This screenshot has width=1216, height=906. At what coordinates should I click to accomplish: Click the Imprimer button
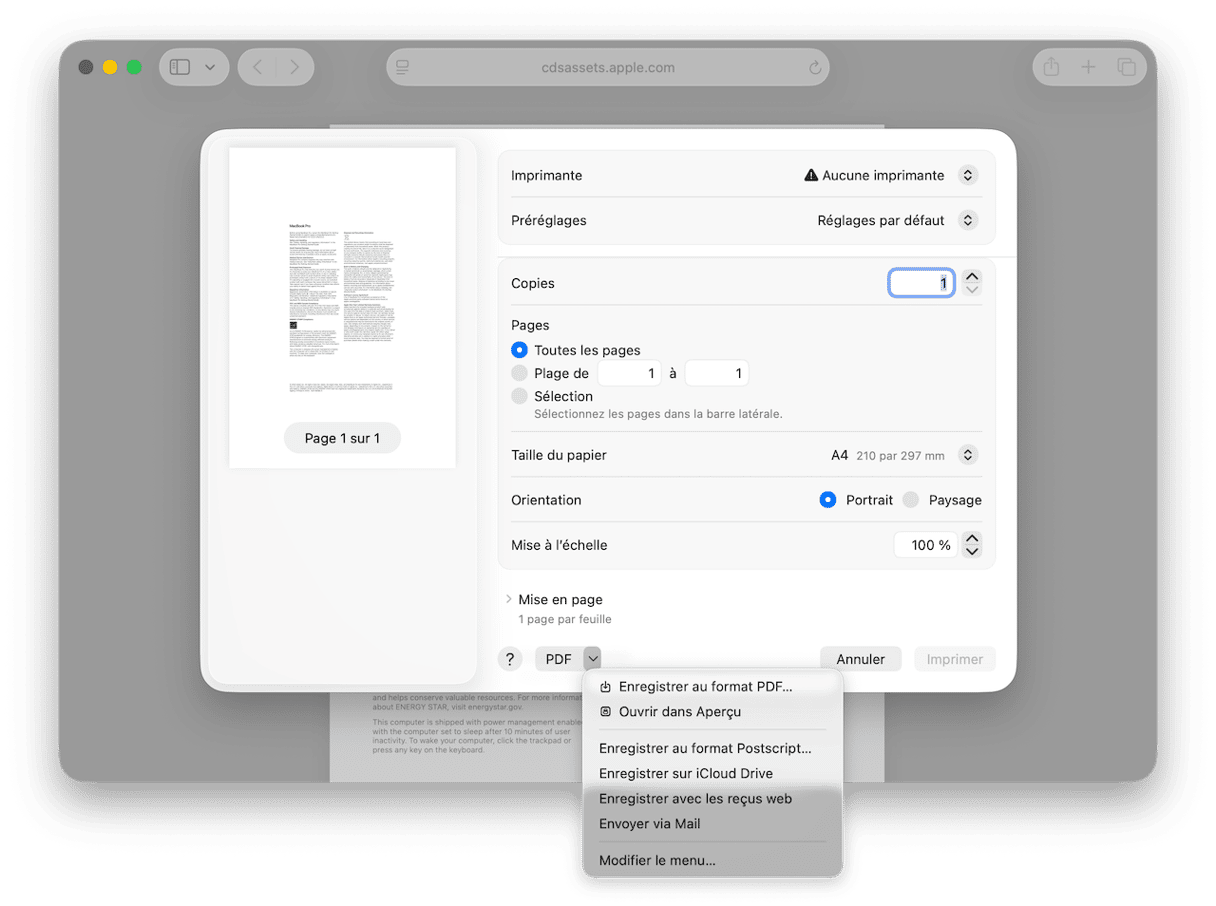coord(954,658)
